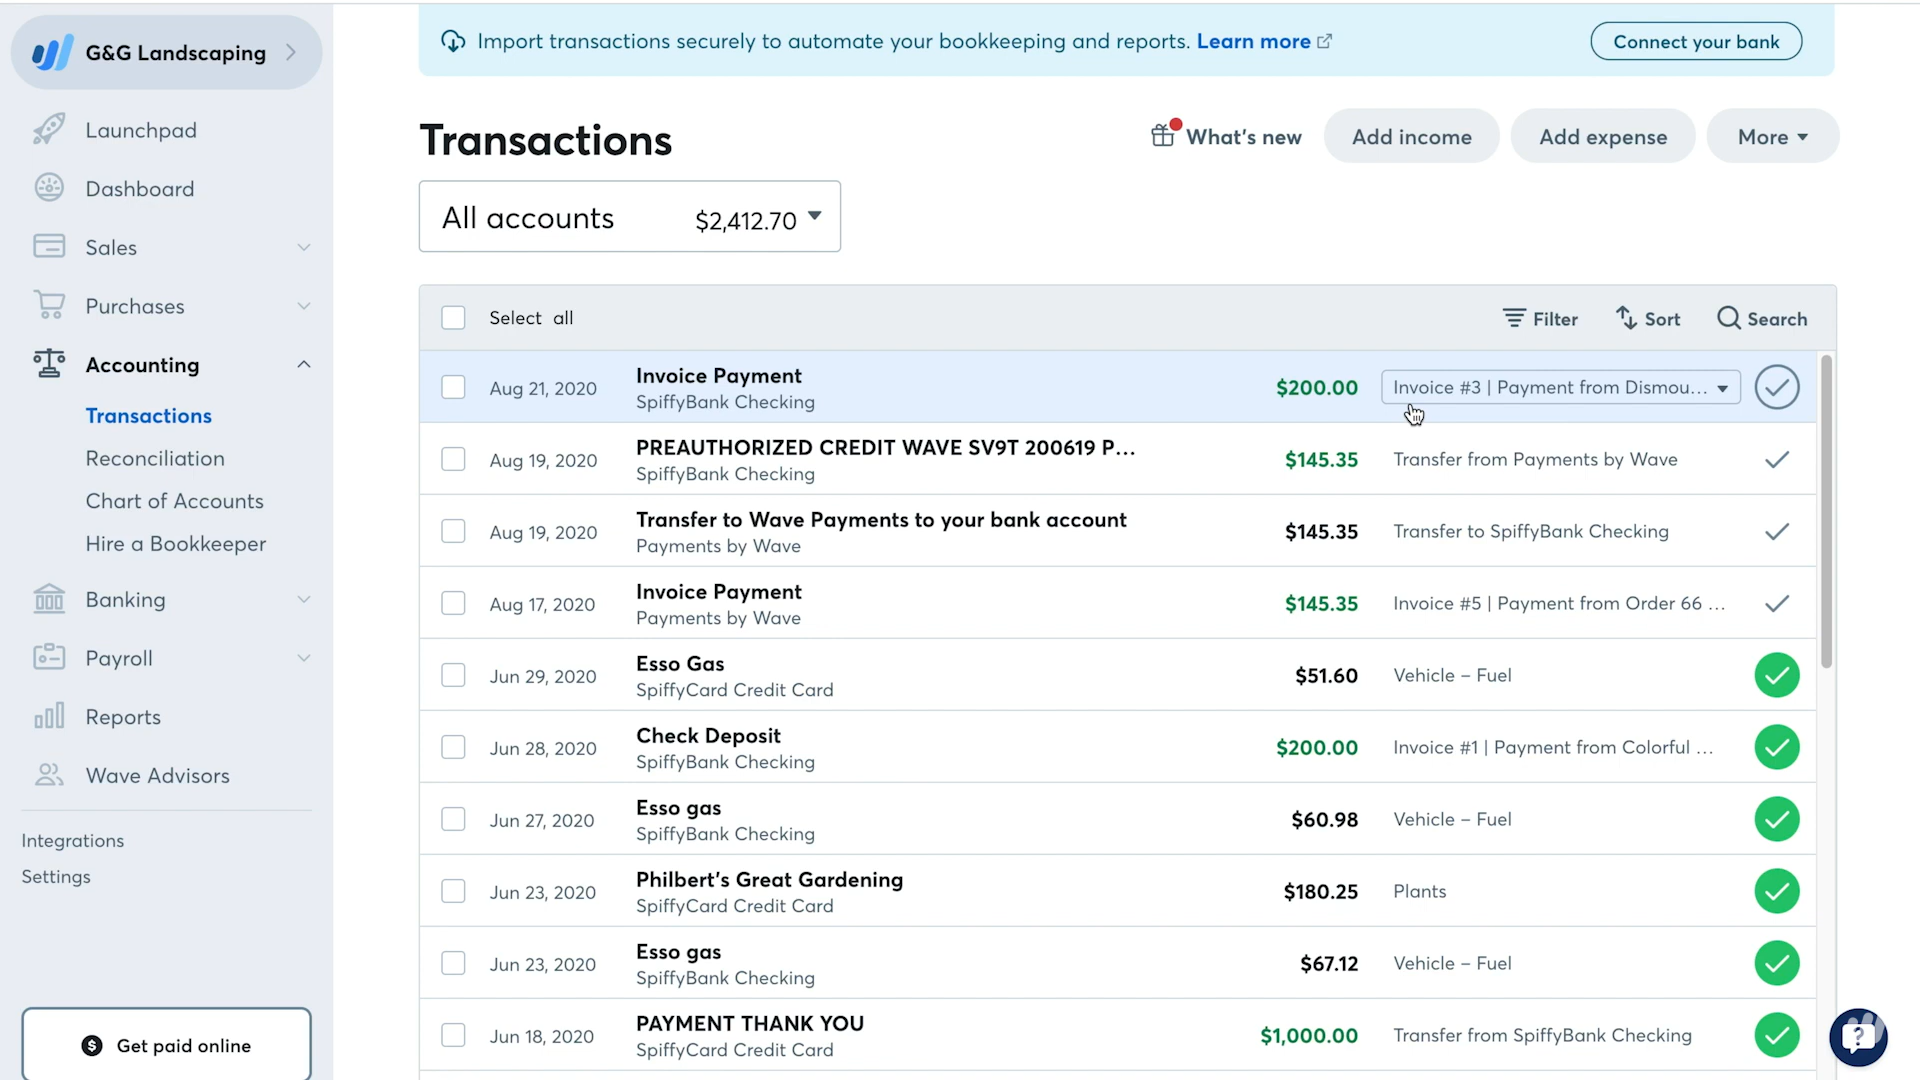Click the Add income button
This screenshot has height=1080, width=1920.
coord(1412,137)
